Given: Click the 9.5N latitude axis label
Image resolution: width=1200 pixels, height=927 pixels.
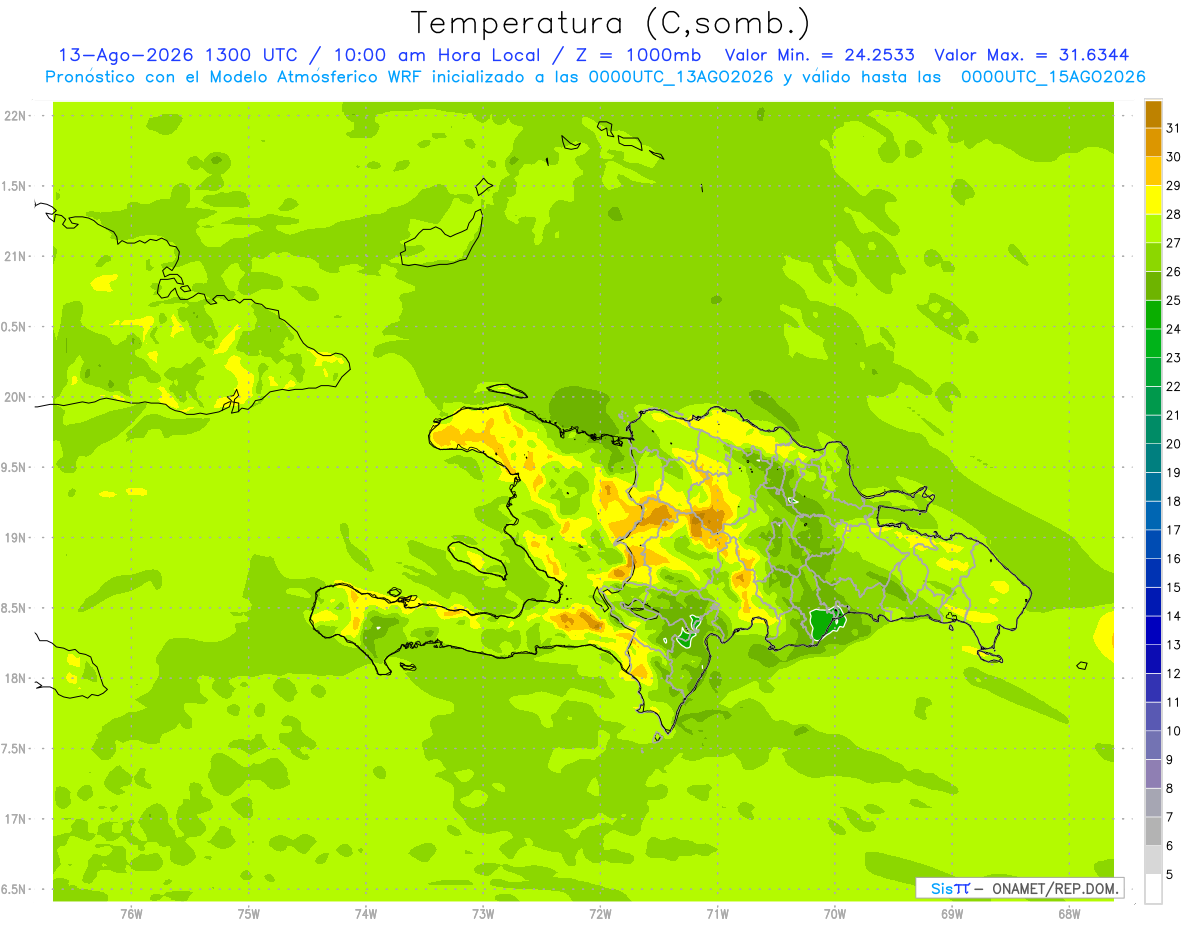Looking at the screenshot, I should pos(15,468).
